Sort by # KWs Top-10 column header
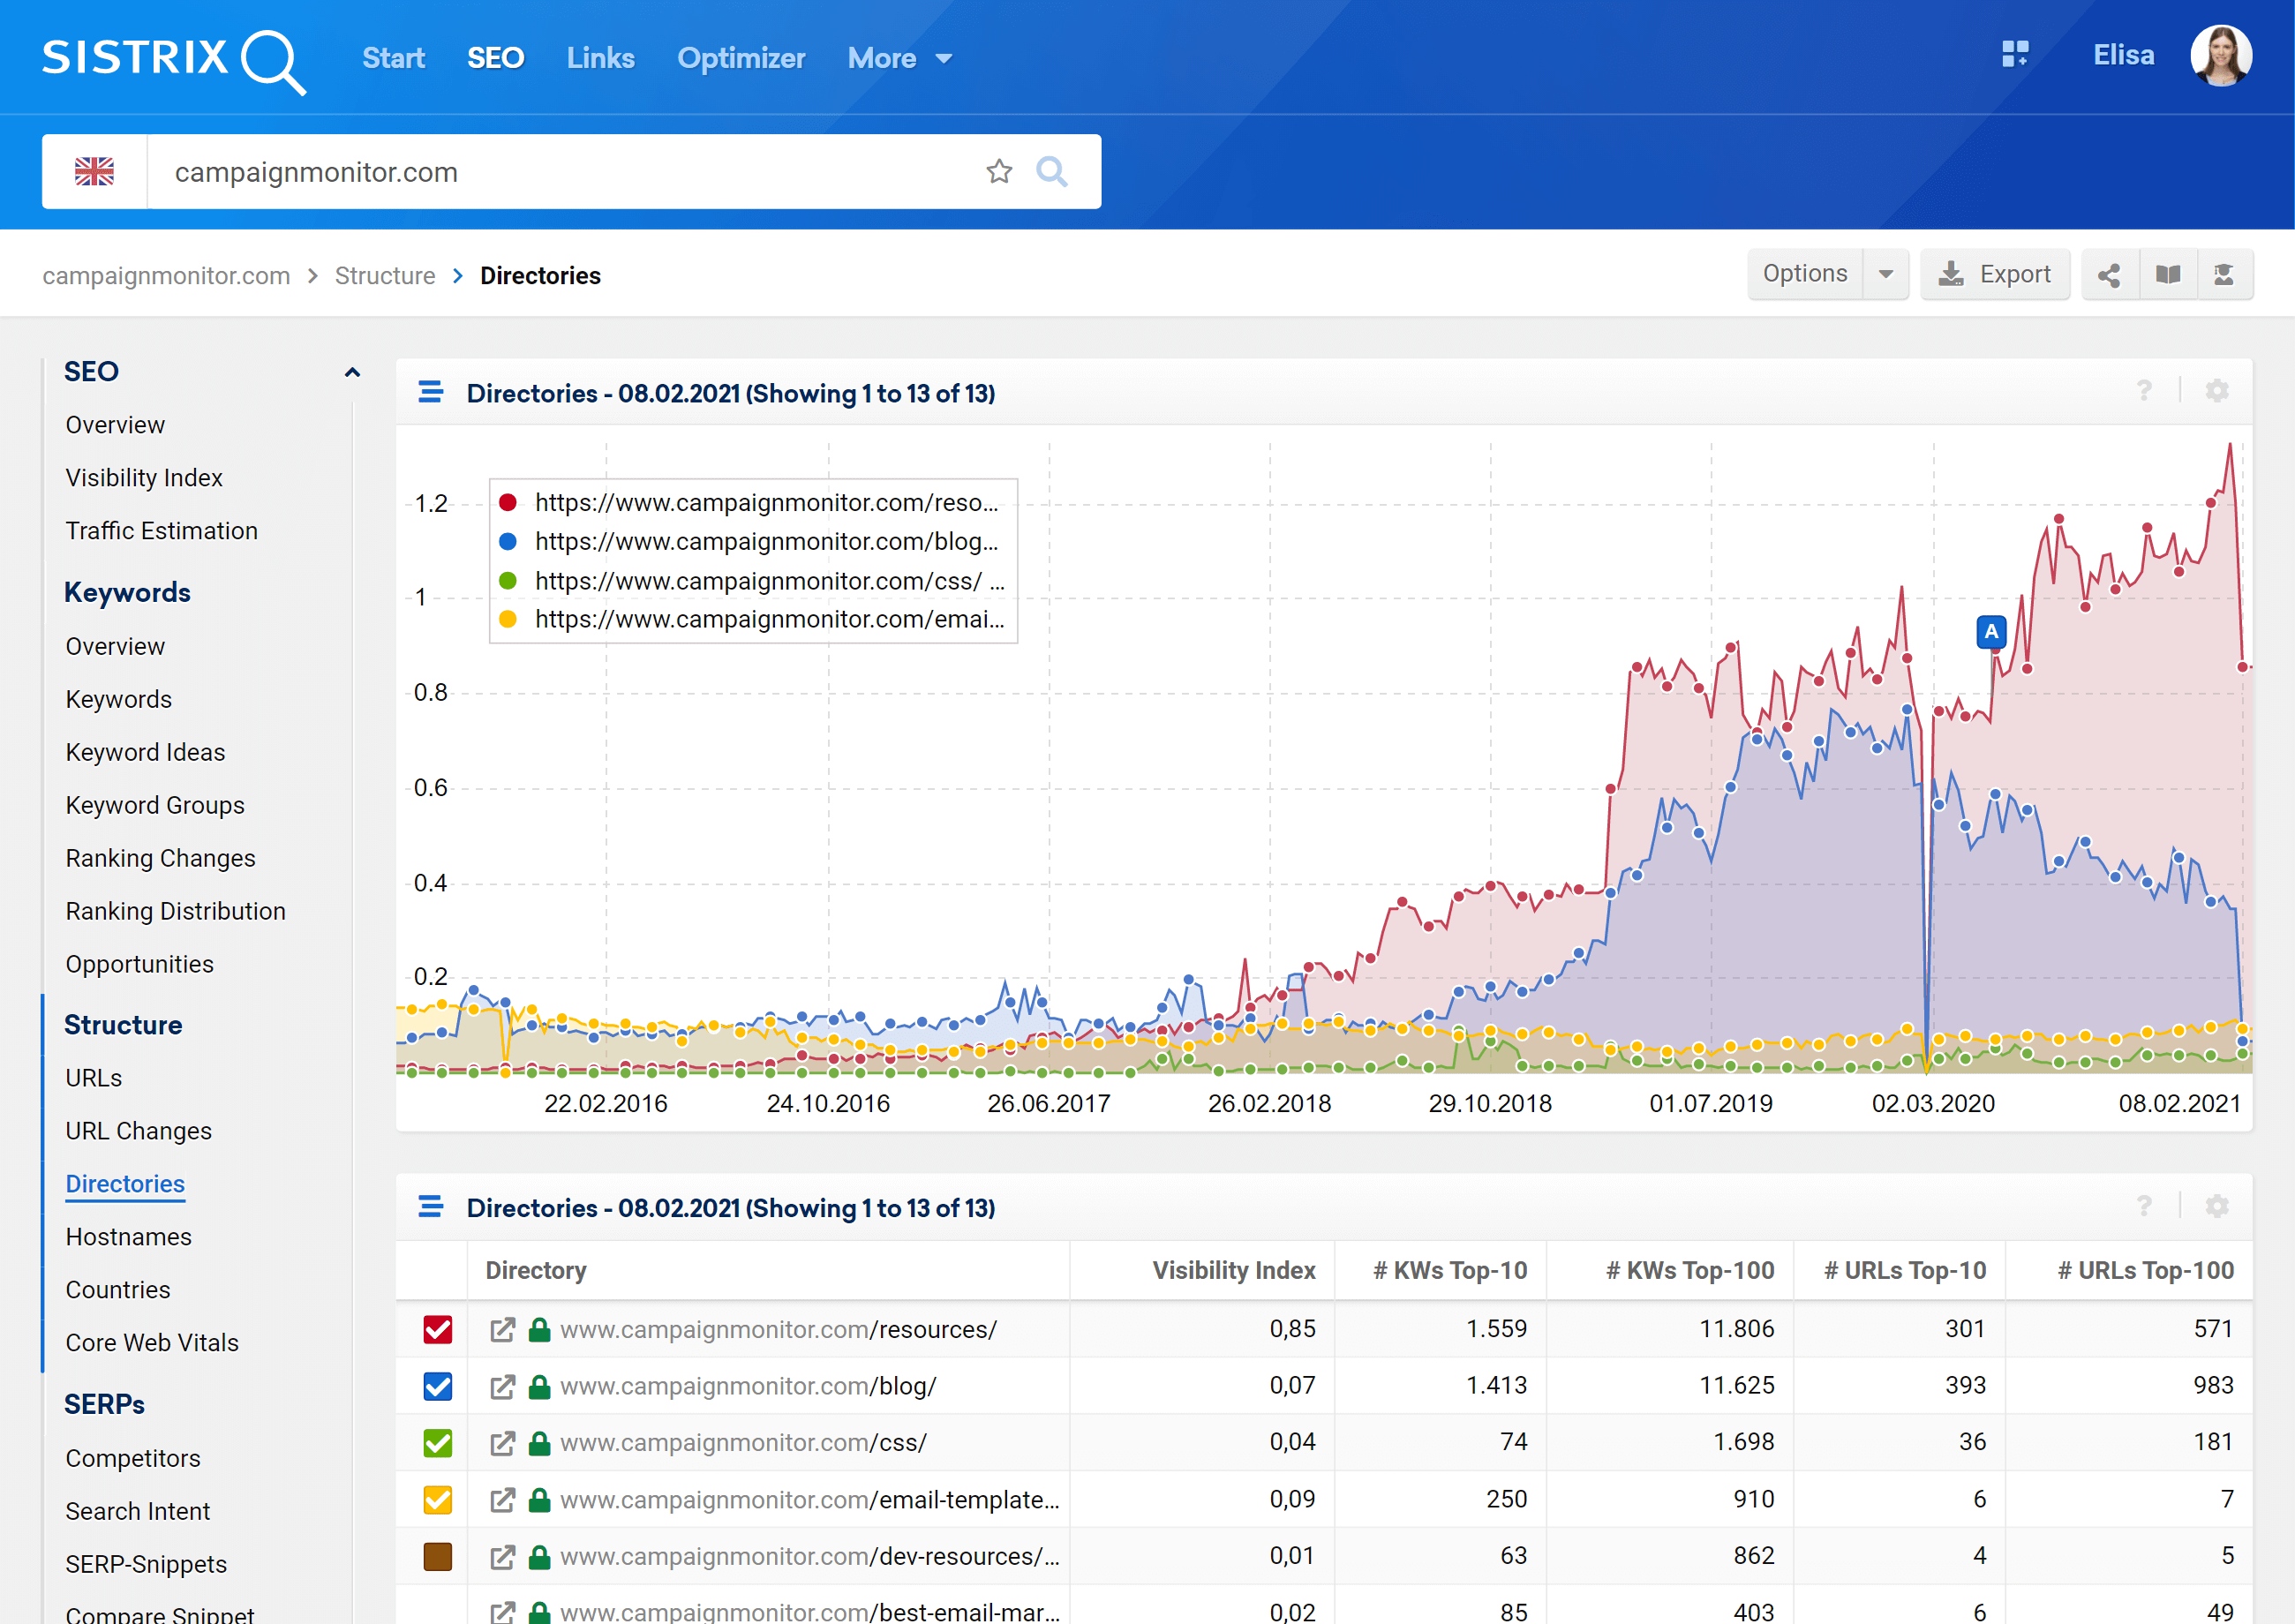Screen dimensions: 2295x1624 click(1450, 1270)
